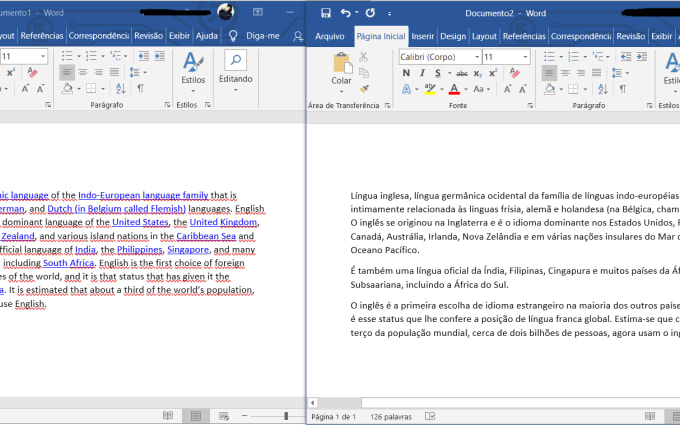
Task: Open the Singapore hyperlink
Action: tap(188, 250)
